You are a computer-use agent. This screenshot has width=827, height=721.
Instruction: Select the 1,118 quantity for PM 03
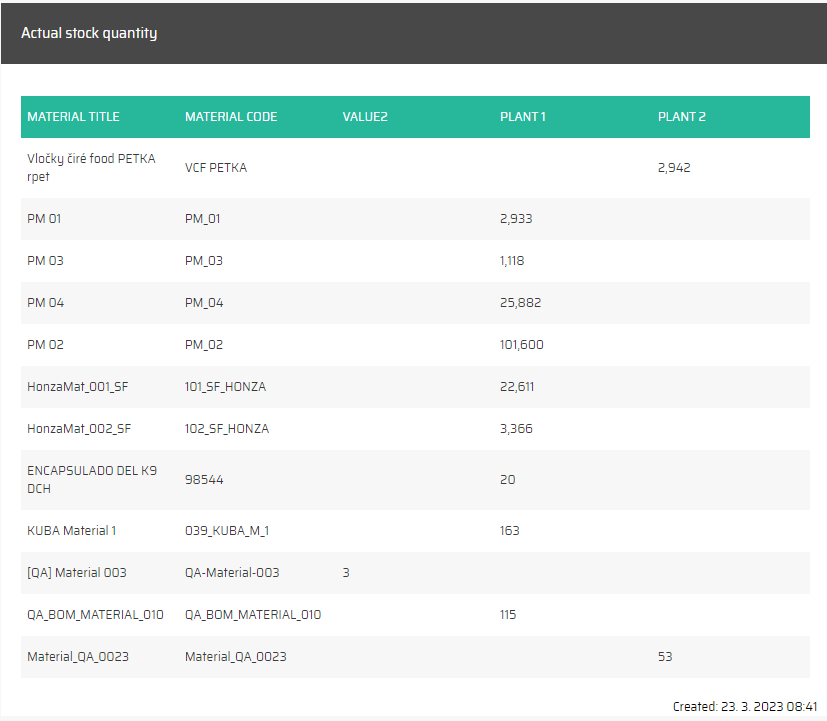pyautogui.click(x=512, y=261)
